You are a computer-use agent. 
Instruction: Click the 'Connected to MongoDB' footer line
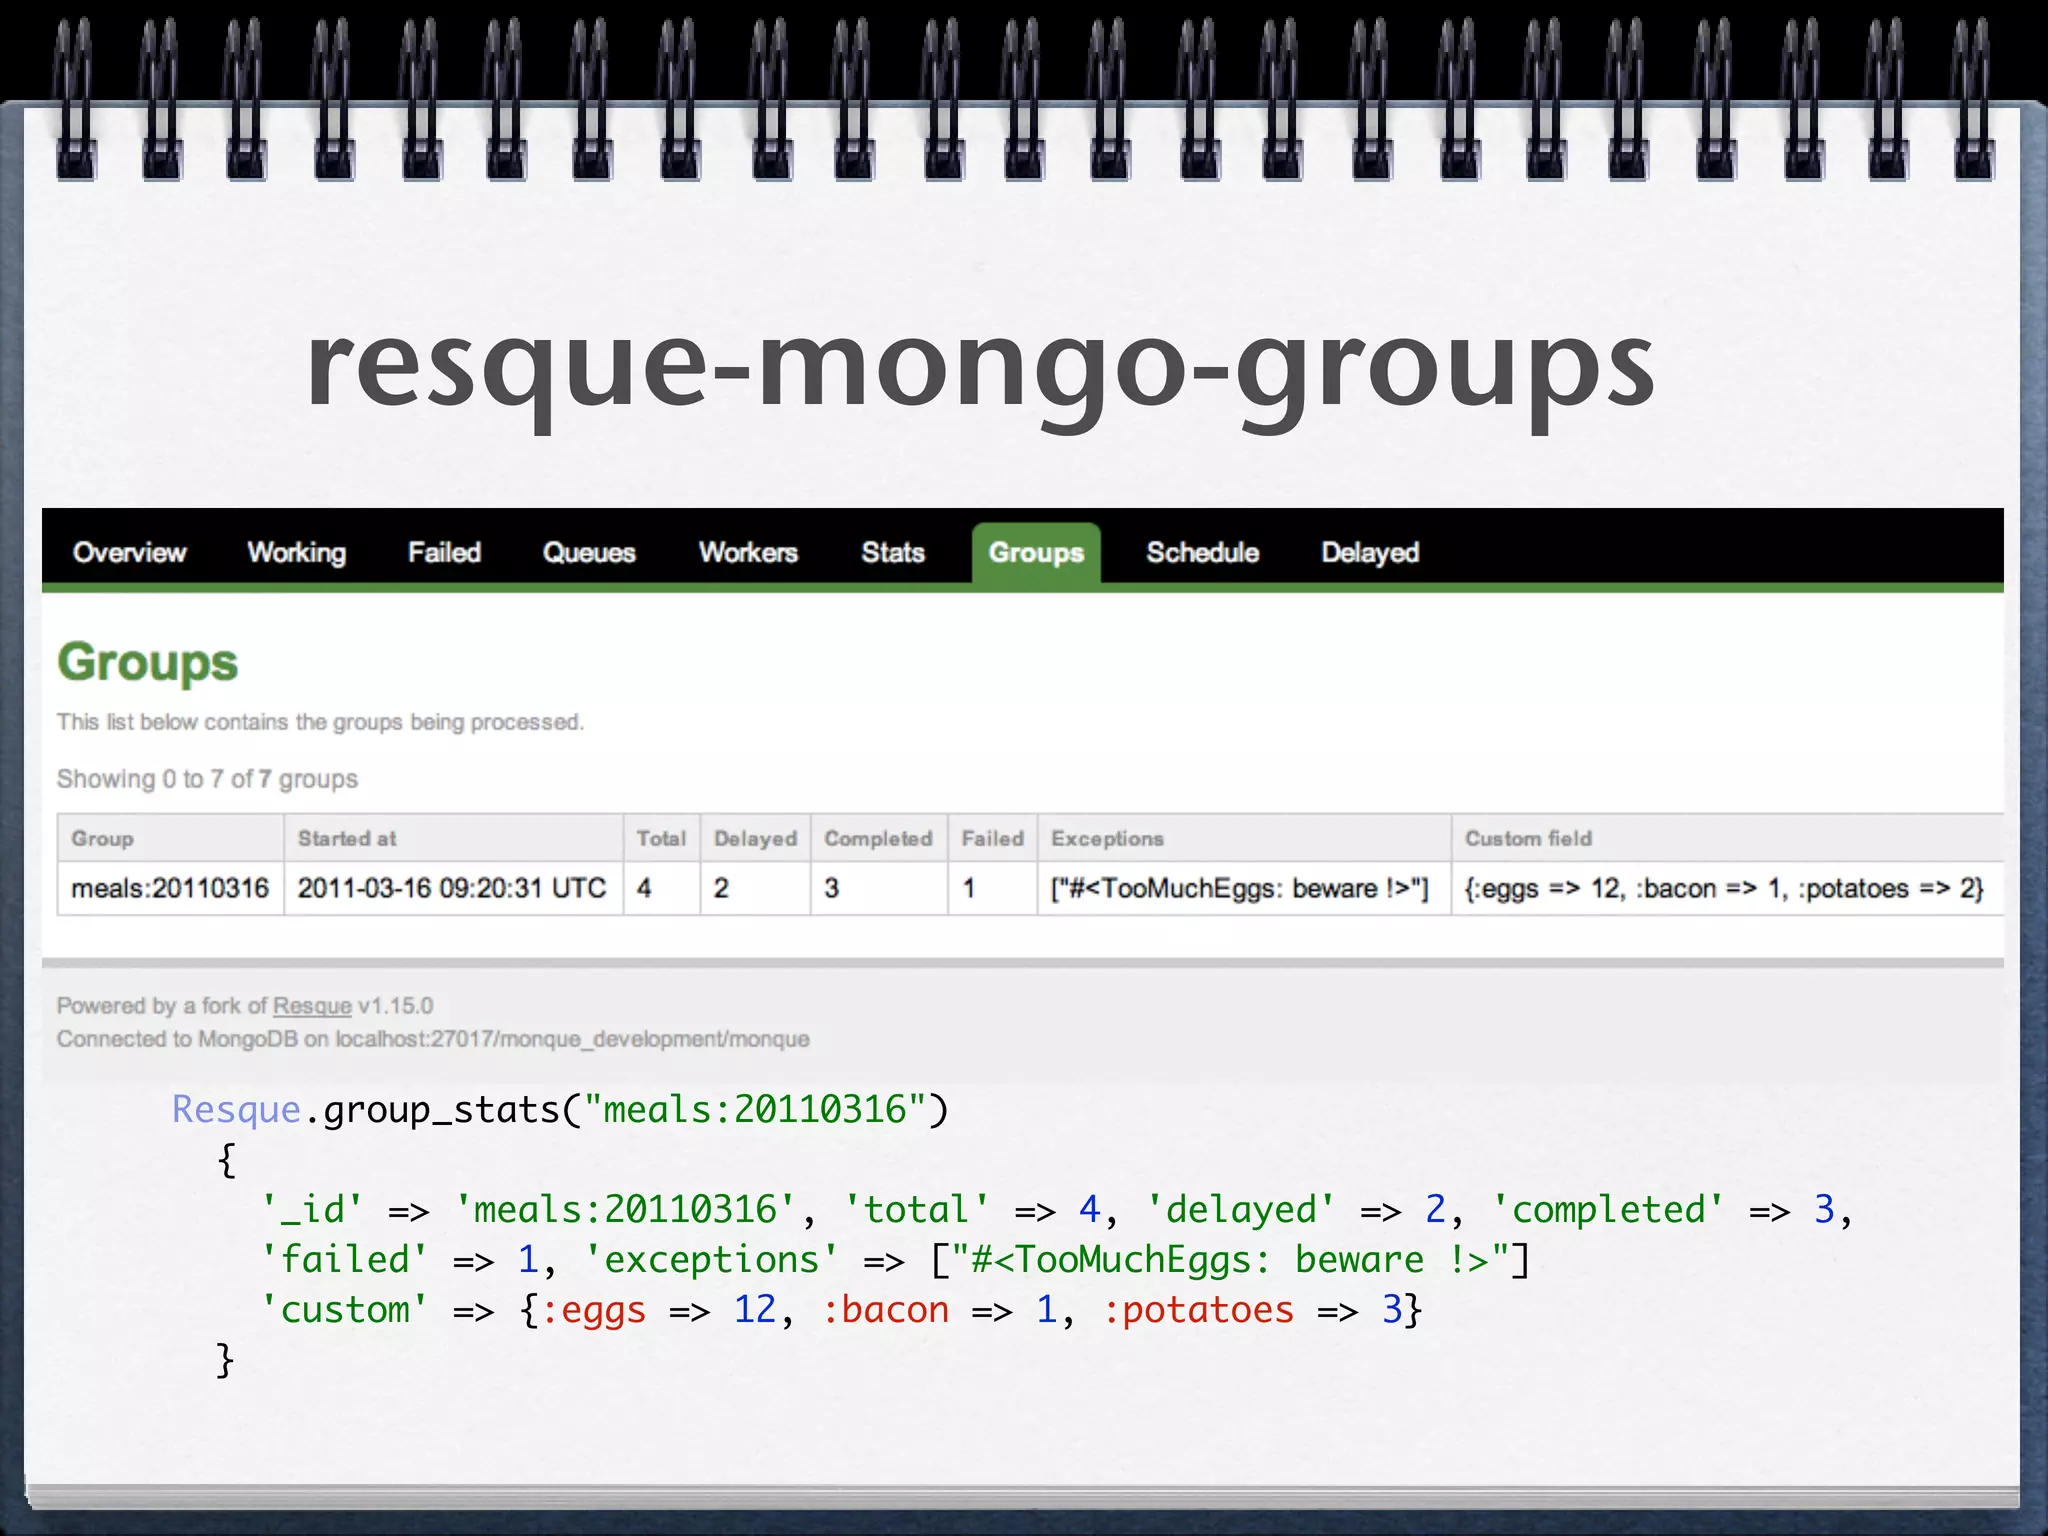tap(433, 1040)
